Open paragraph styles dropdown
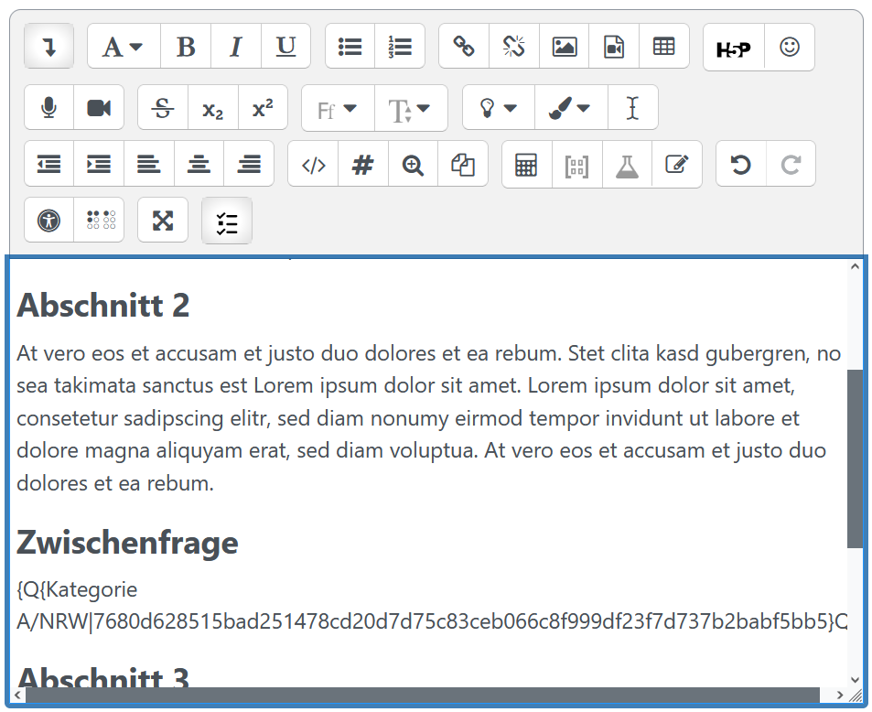Image resolution: width=872 pixels, height=712 pixels. [123, 47]
